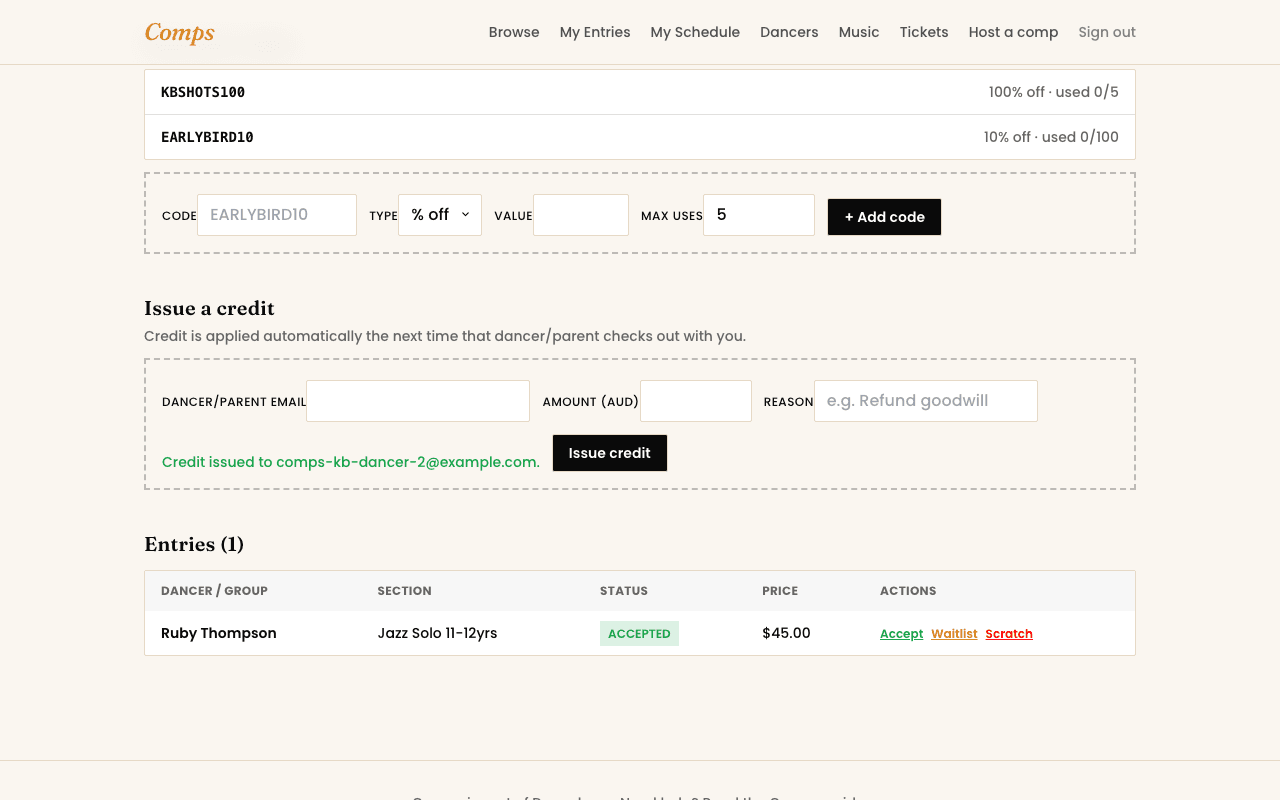Waitlist Ruby Thompson's entry
The height and width of the screenshot is (800, 1280).
[x=954, y=634]
